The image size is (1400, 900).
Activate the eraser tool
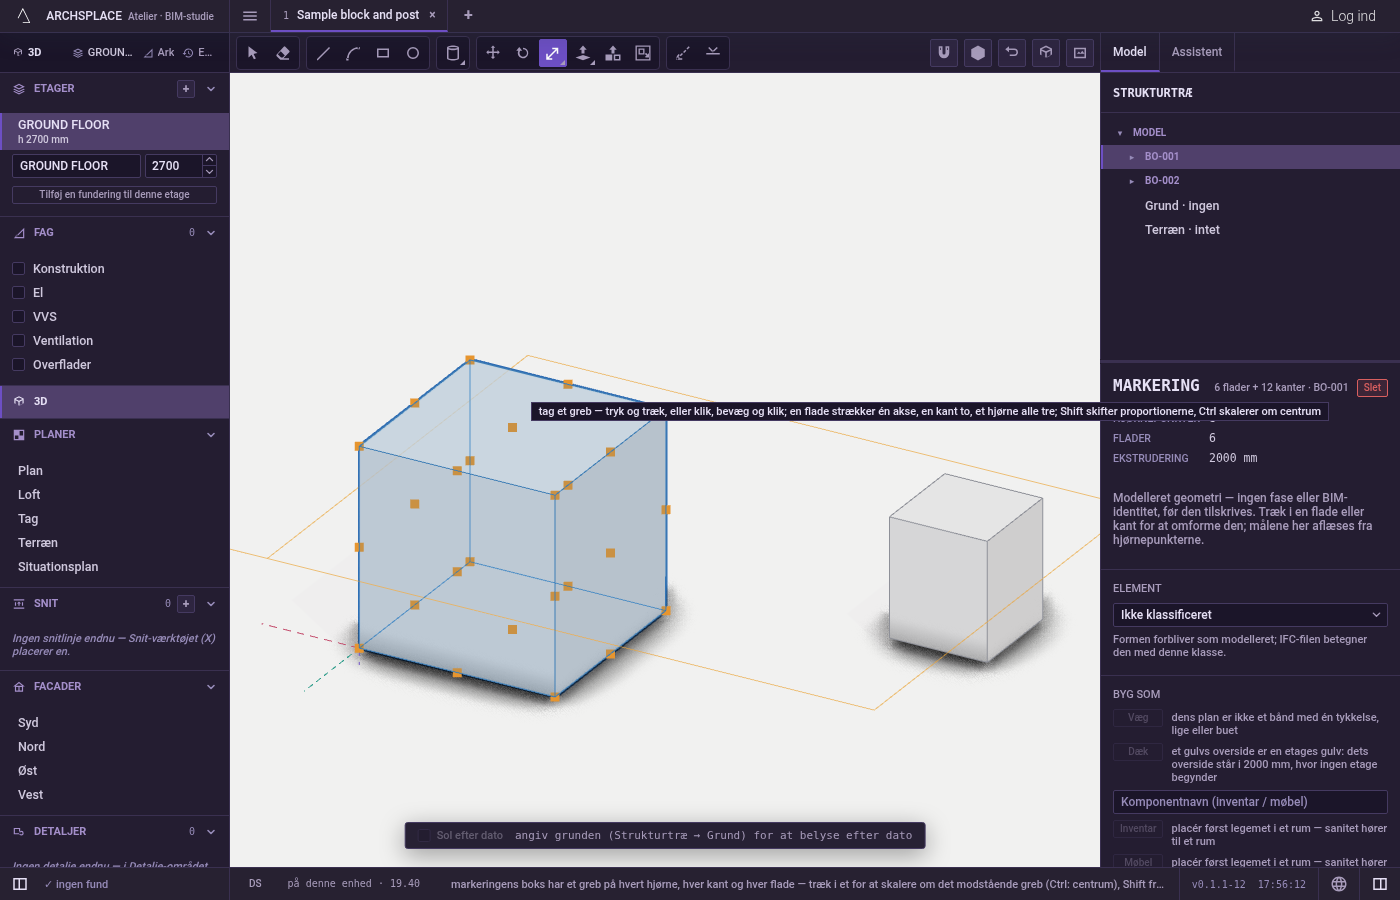(283, 53)
